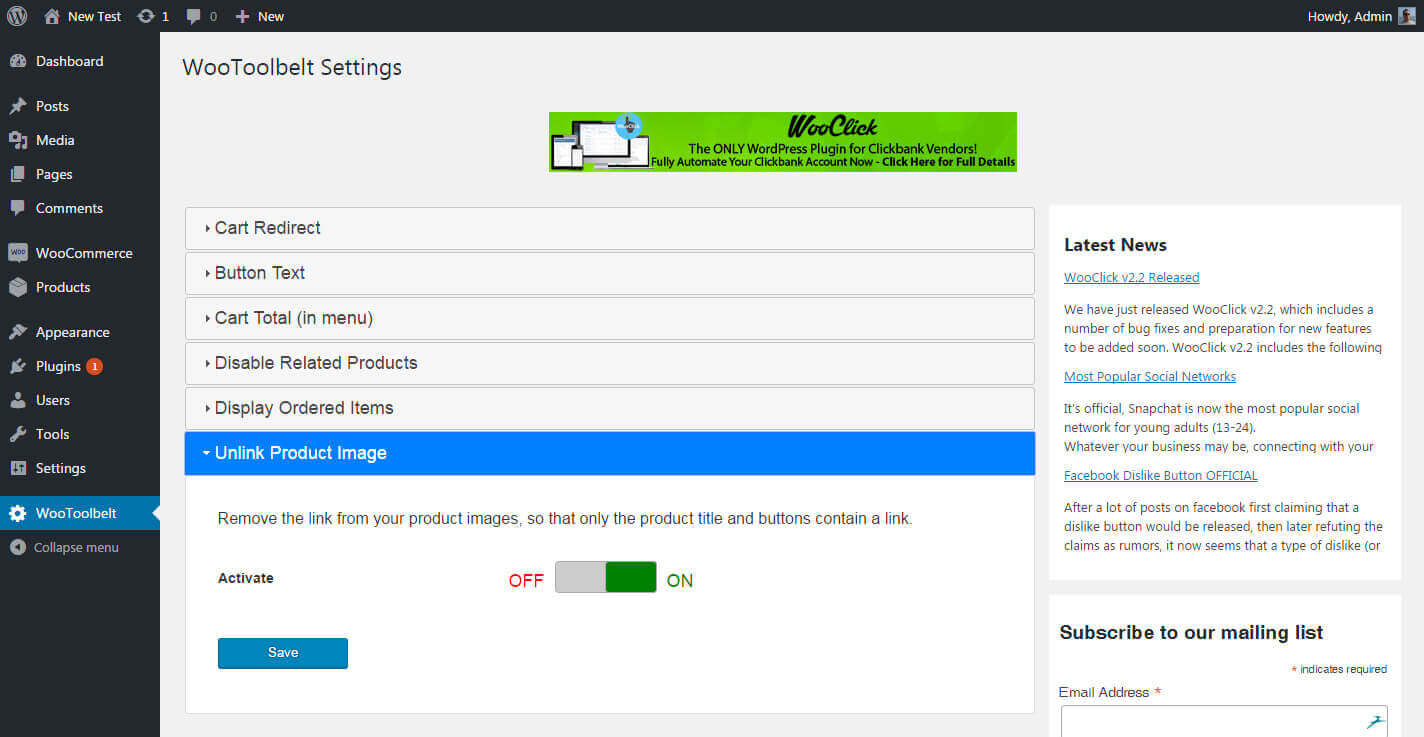1424x737 pixels.
Task: Collapse the Unlink Product Image section
Action: (610, 453)
